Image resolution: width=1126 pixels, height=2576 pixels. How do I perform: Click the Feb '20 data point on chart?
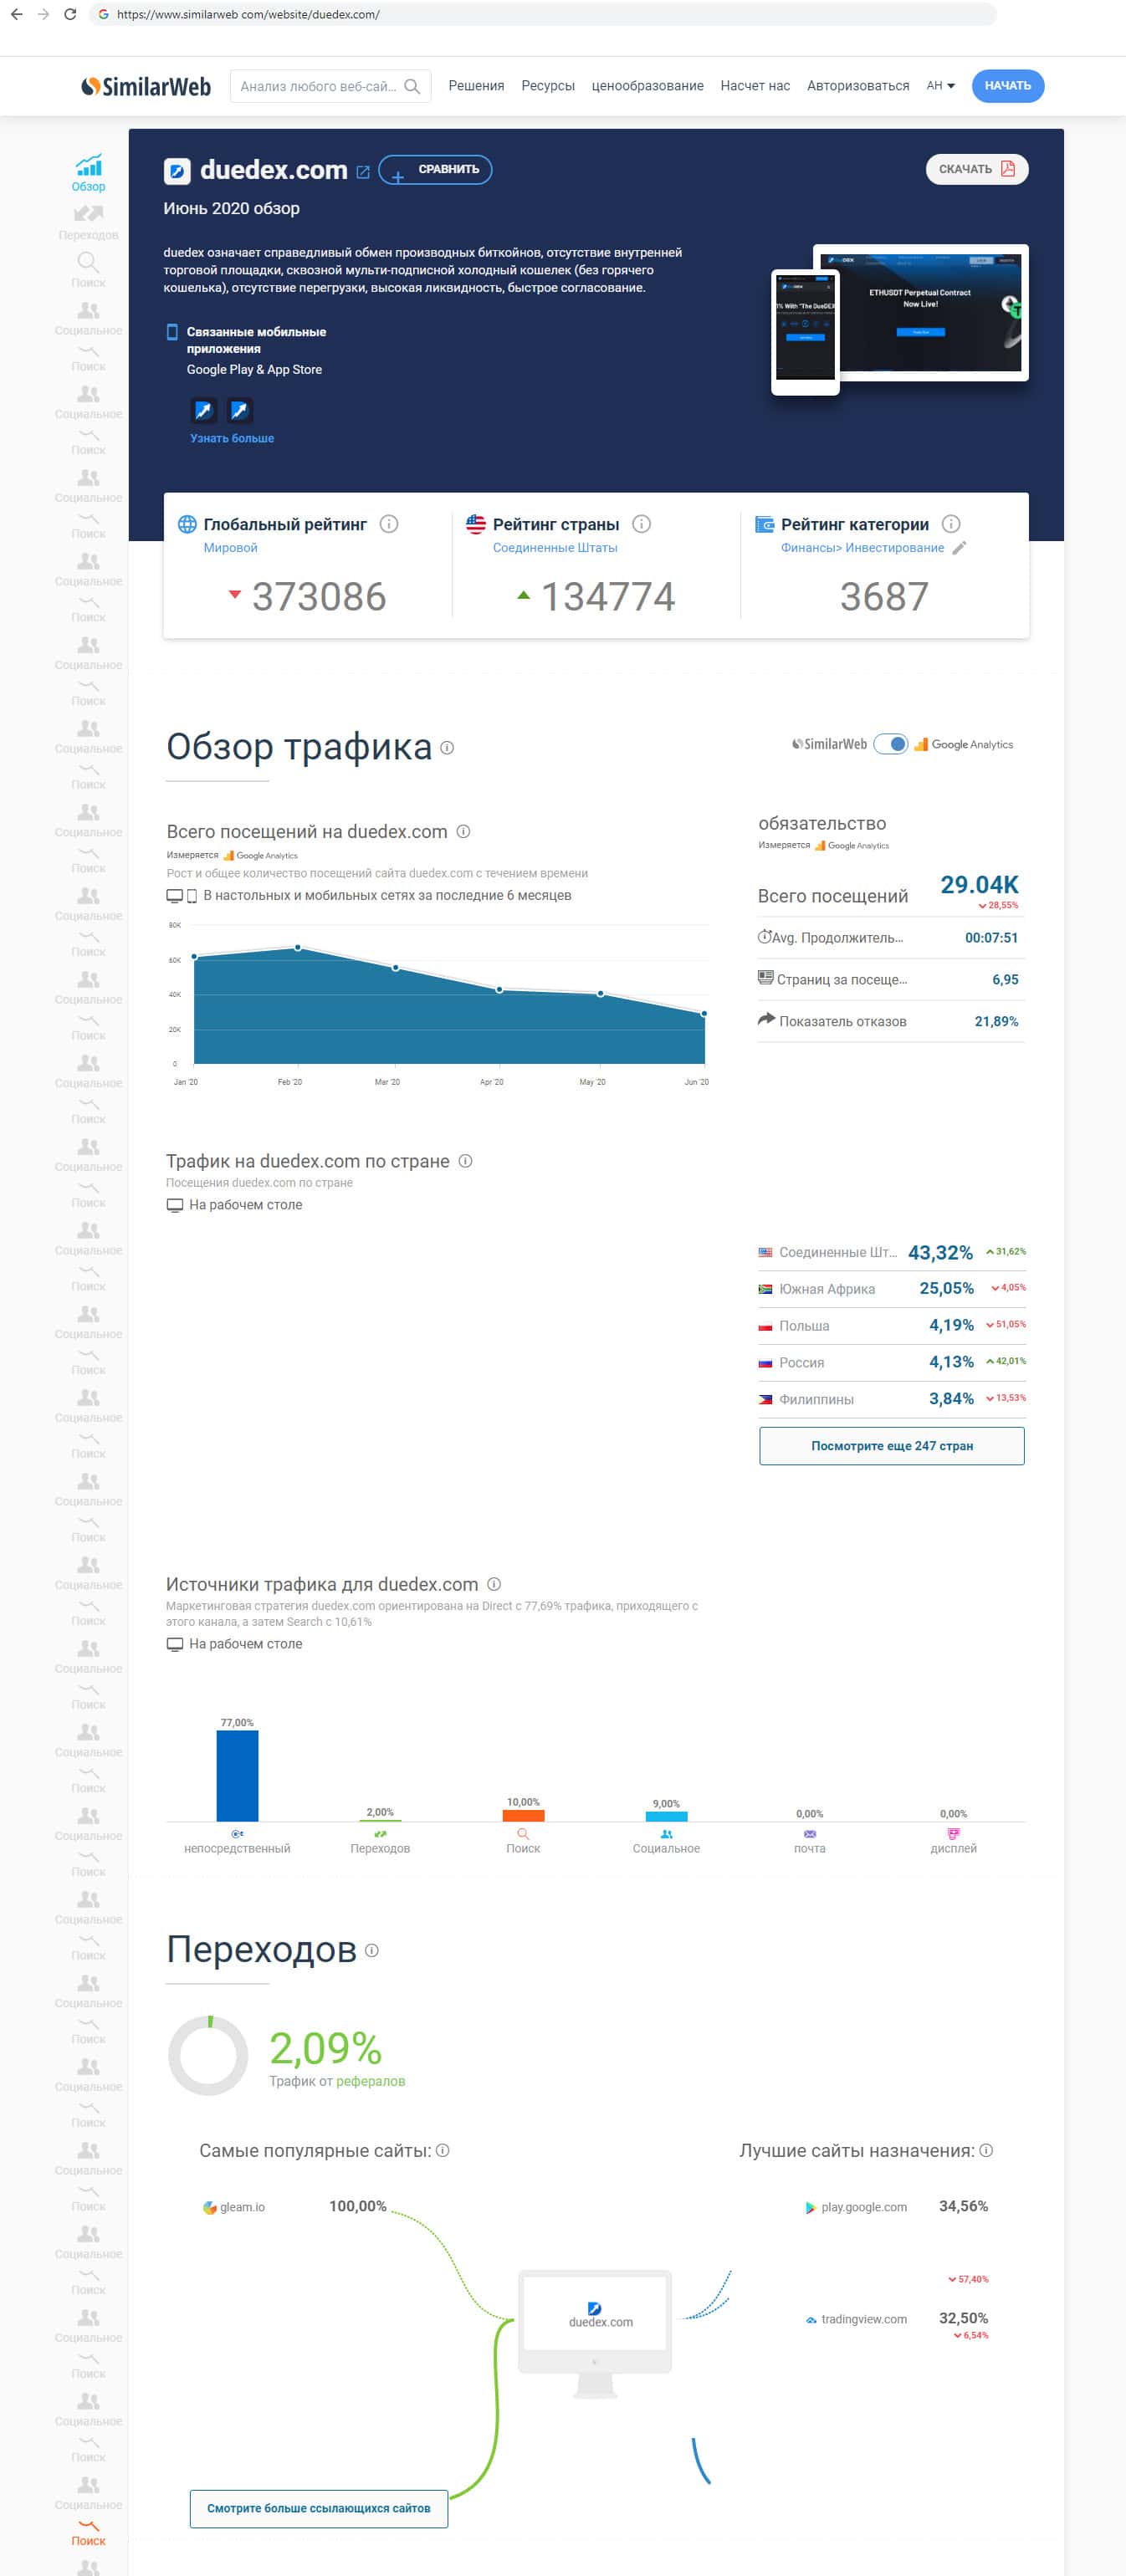click(x=298, y=948)
